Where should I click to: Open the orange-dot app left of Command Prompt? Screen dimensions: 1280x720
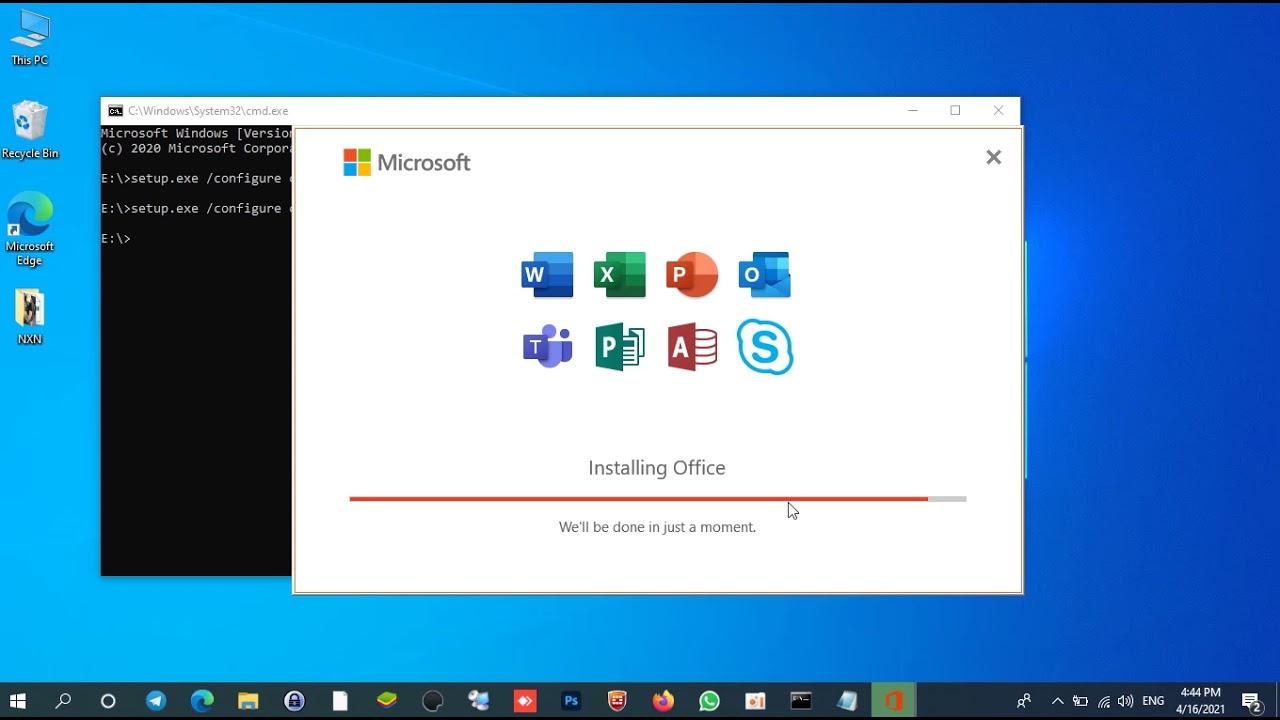click(755, 701)
